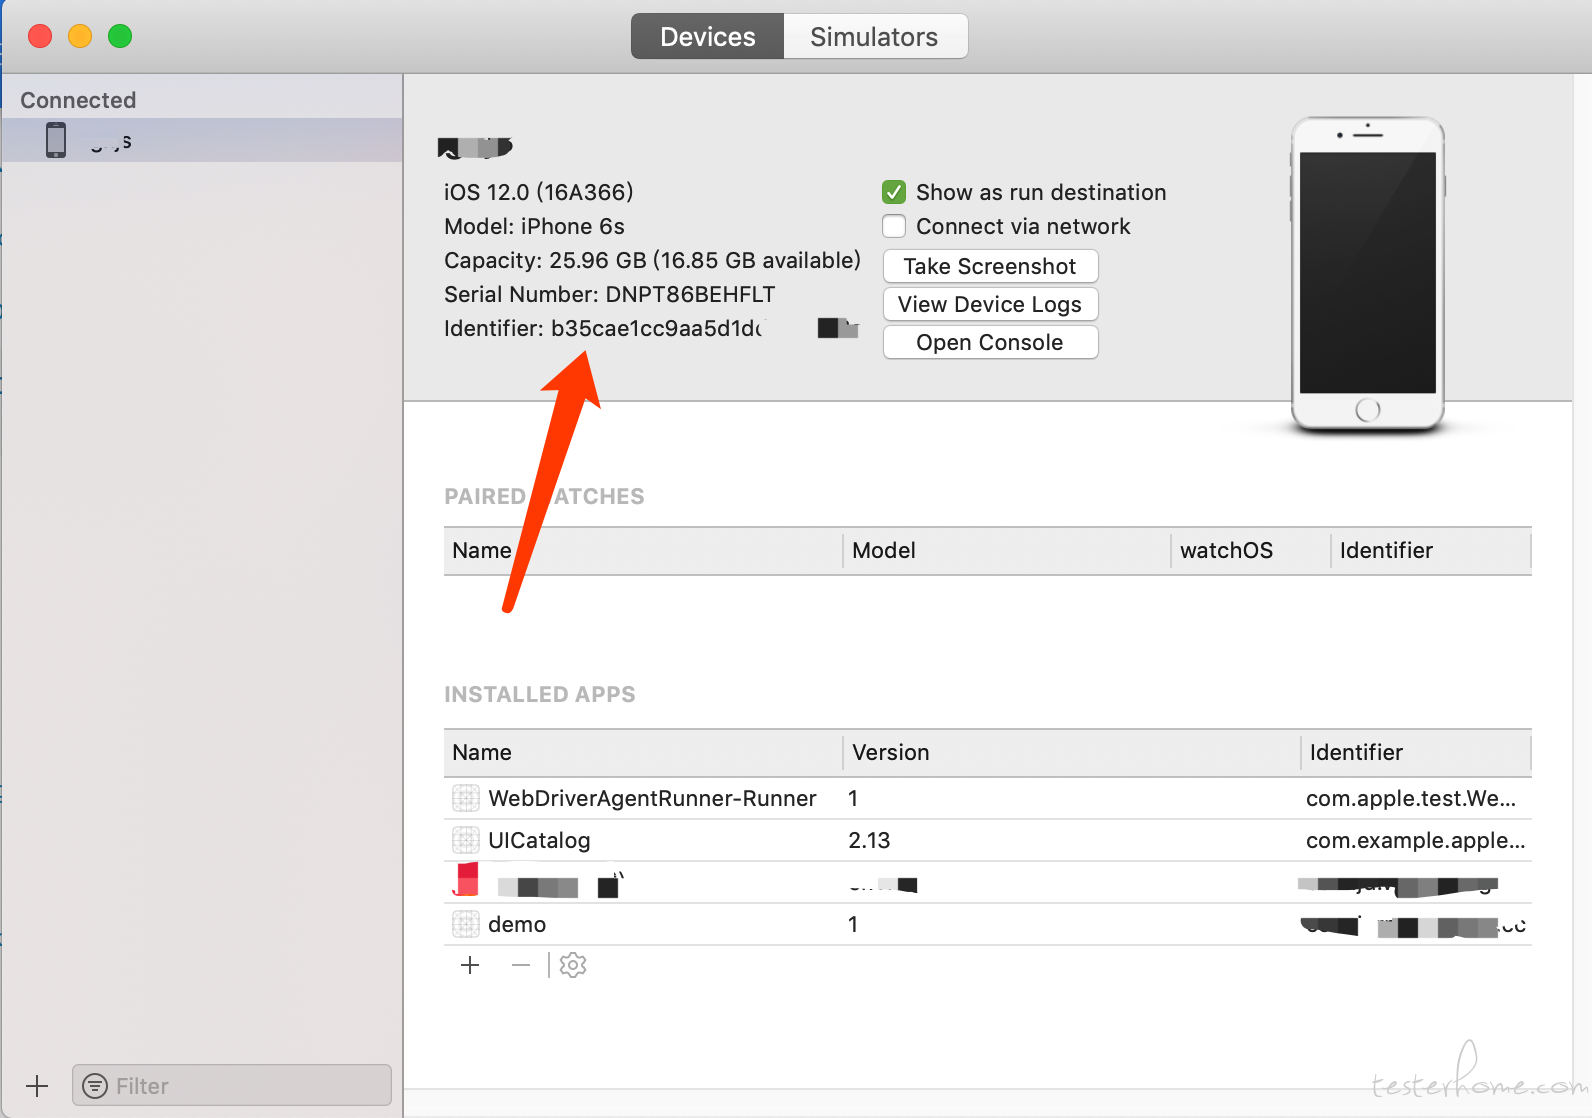
Task: Switch to the Simulators tab
Action: pyautogui.click(x=875, y=37)
